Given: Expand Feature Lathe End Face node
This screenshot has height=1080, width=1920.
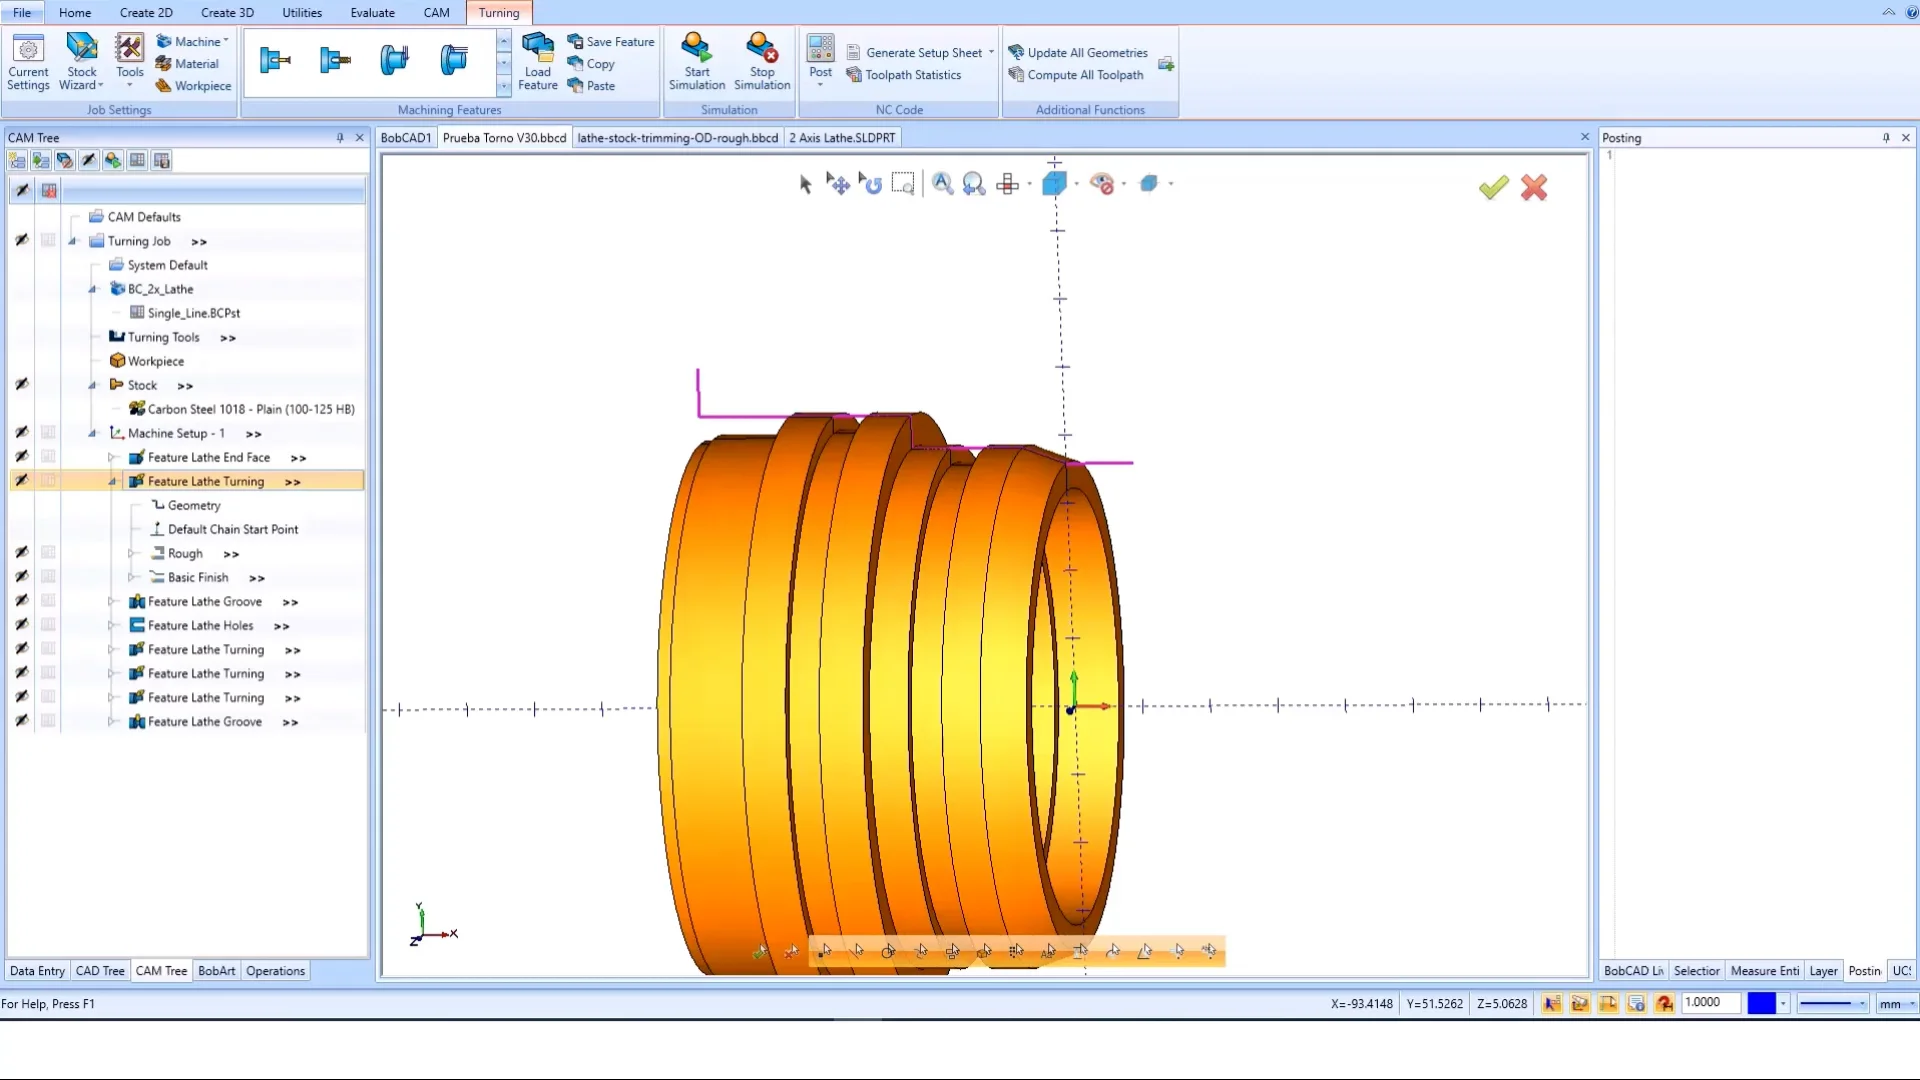Looking at the screenshot, I should [x=112, y=457].
